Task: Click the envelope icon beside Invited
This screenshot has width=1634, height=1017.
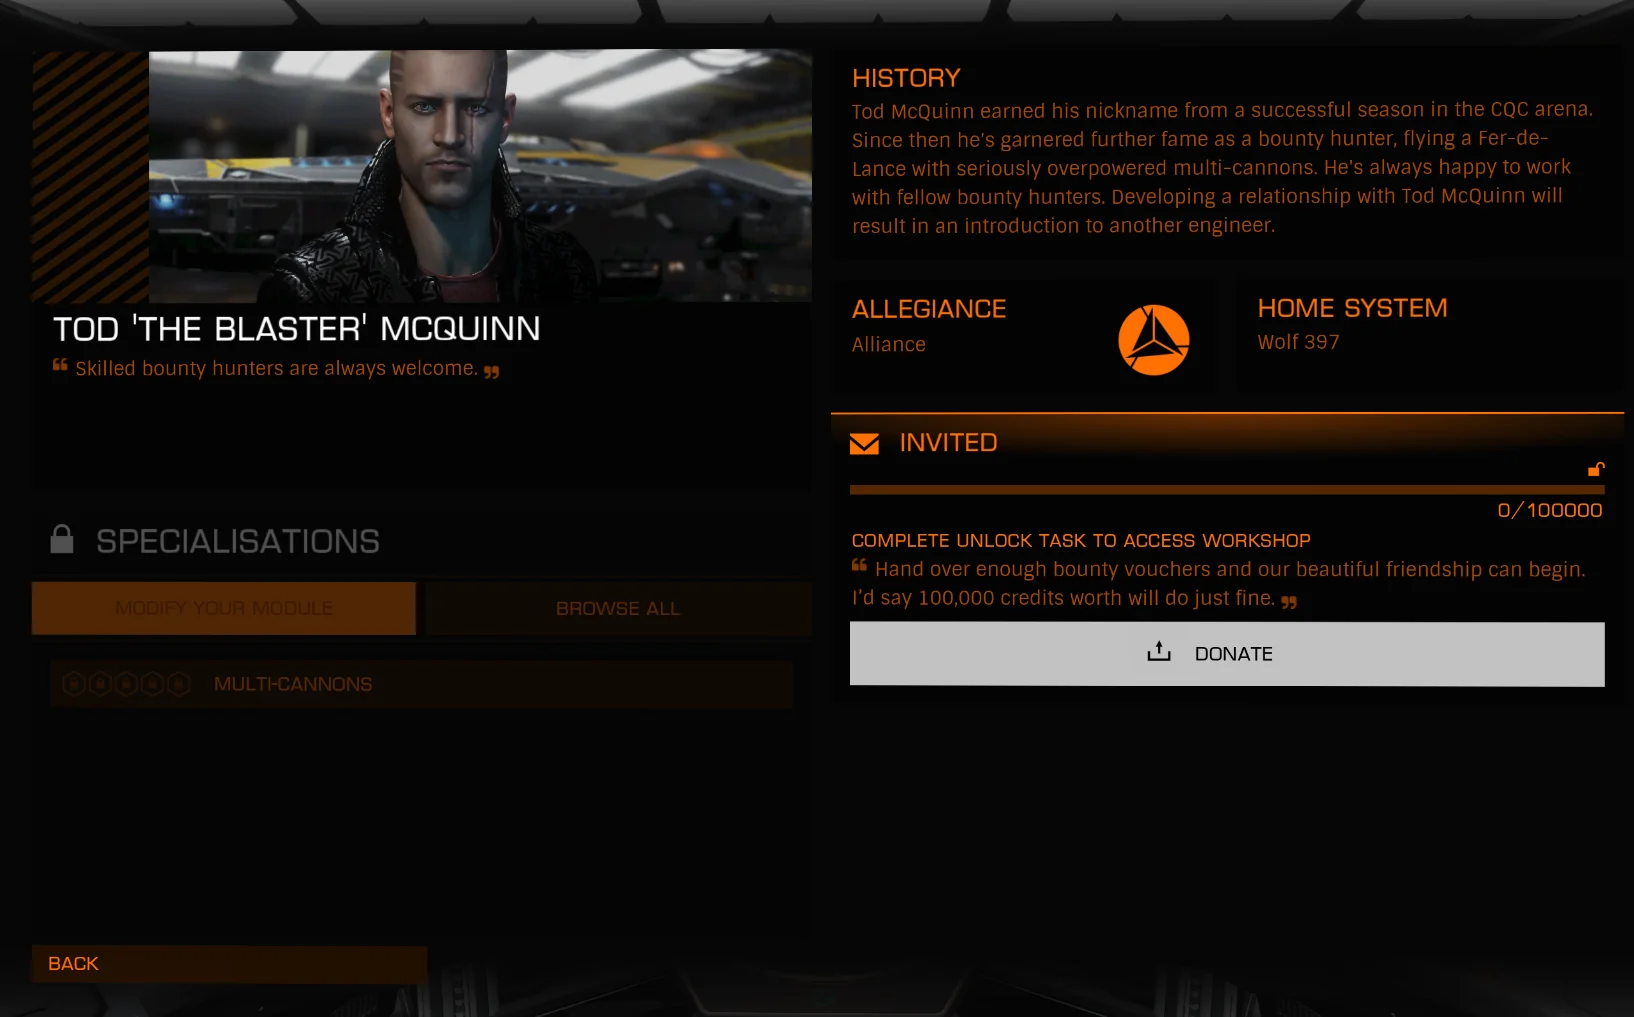Action: pyautogui.click(x=864, y=443)
